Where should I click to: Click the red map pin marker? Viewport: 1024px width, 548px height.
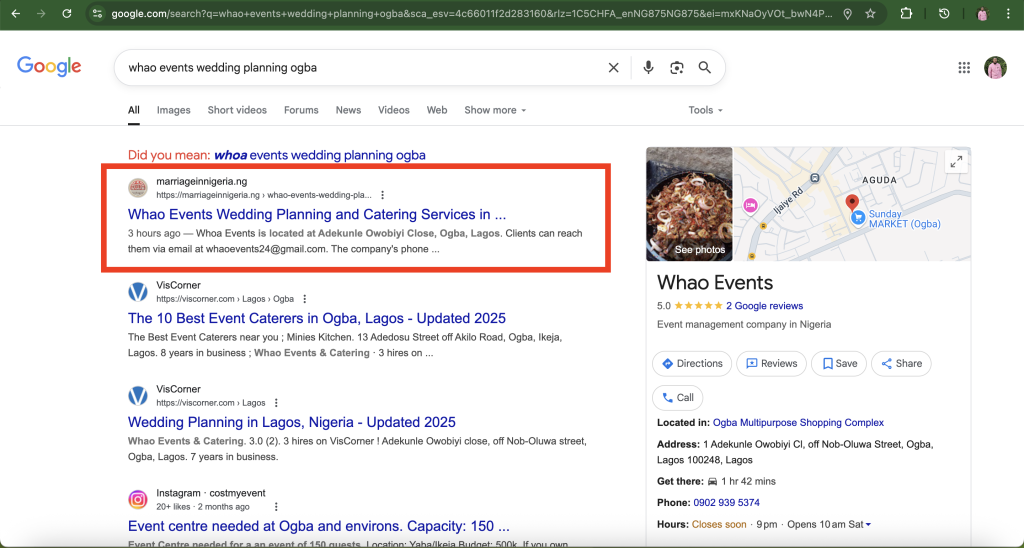click(x=852, y=203)
